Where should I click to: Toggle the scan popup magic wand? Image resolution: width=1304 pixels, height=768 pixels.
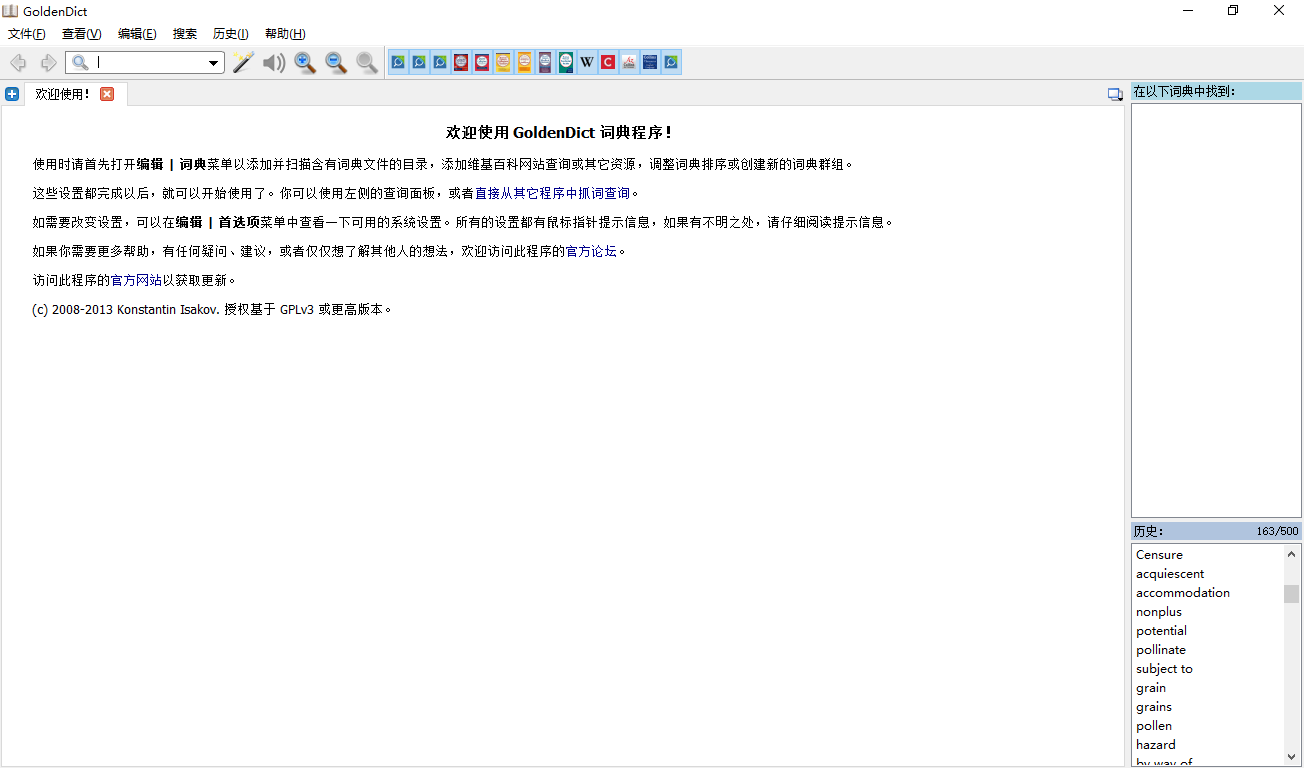coord(243,63)
